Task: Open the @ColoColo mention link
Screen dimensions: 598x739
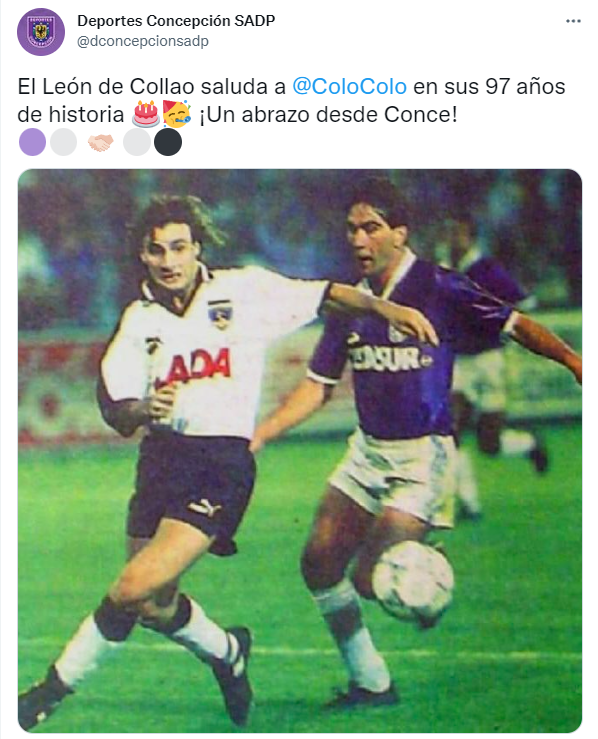Action: pyautogui.click(x=349, y=86)
